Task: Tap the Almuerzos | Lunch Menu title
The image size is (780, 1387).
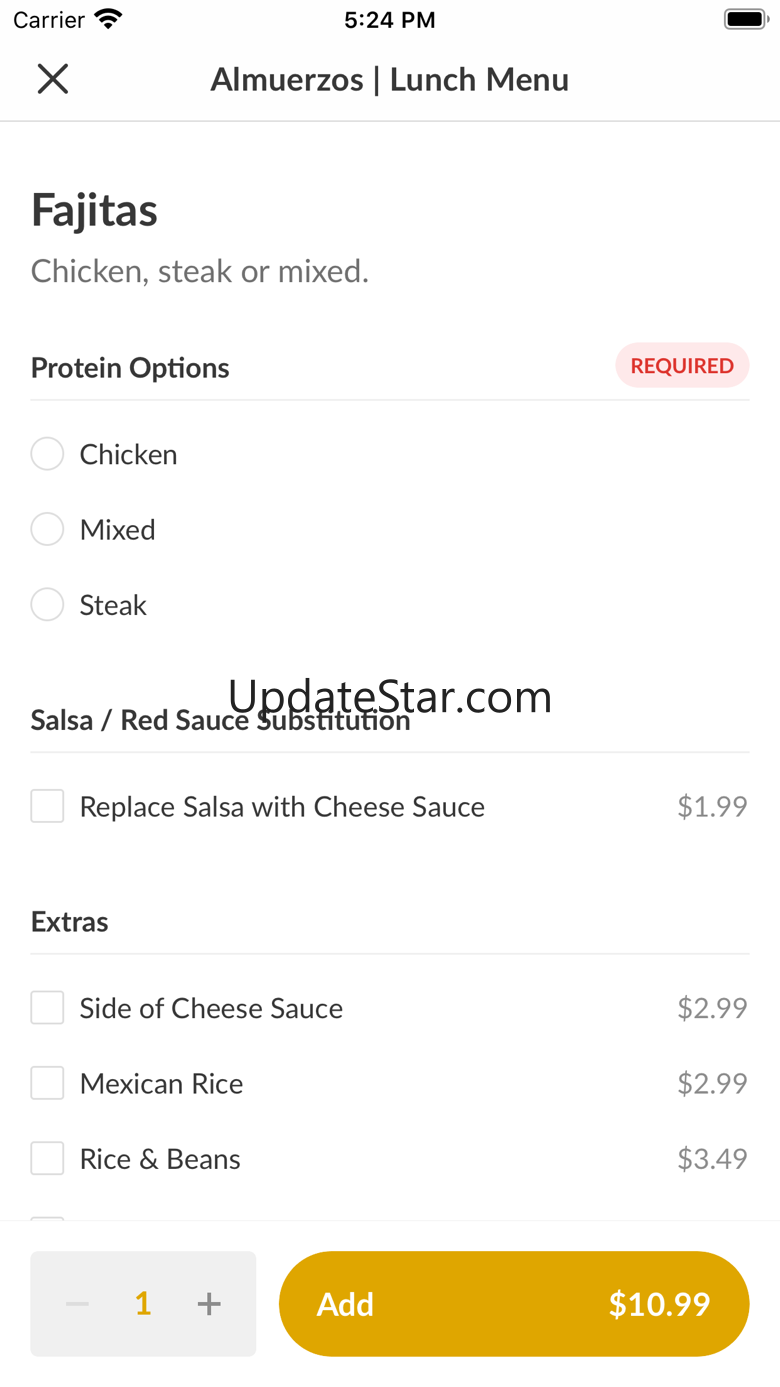Action: tap(389, 80)
